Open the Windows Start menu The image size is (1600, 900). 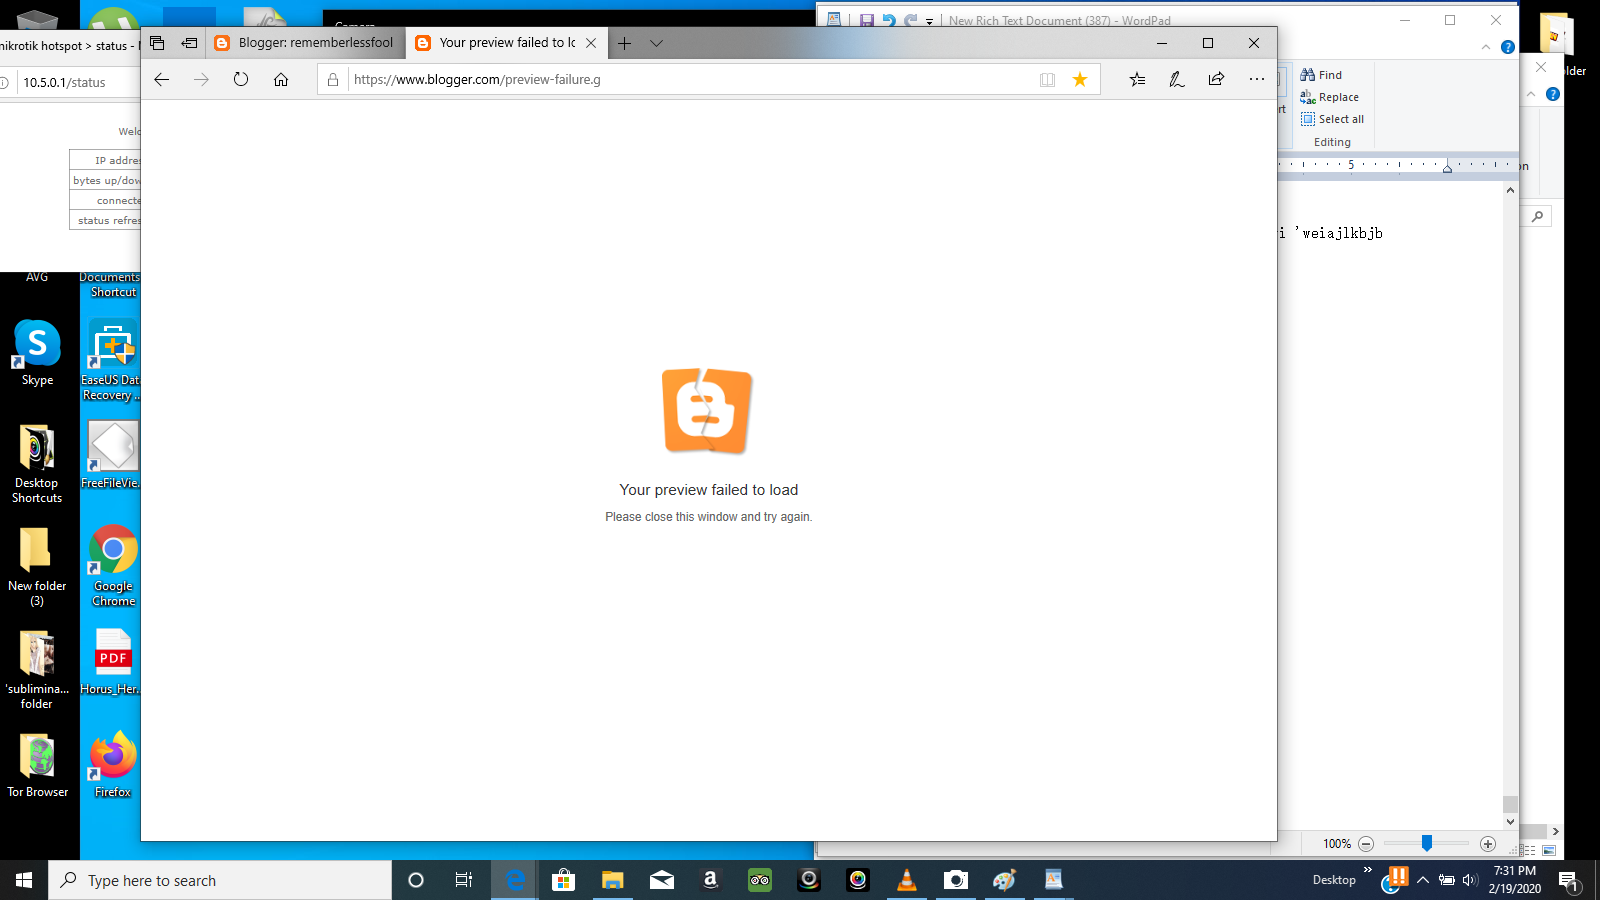[24, 880]
